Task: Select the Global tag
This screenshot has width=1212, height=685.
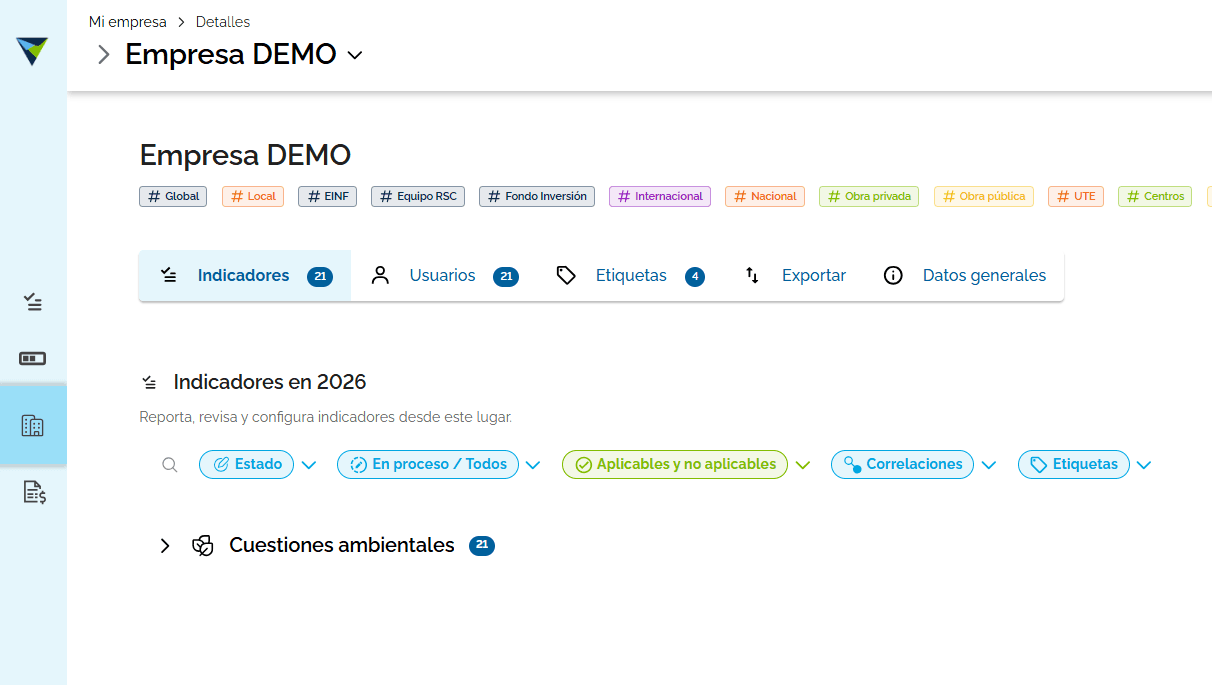Action: 173,196
